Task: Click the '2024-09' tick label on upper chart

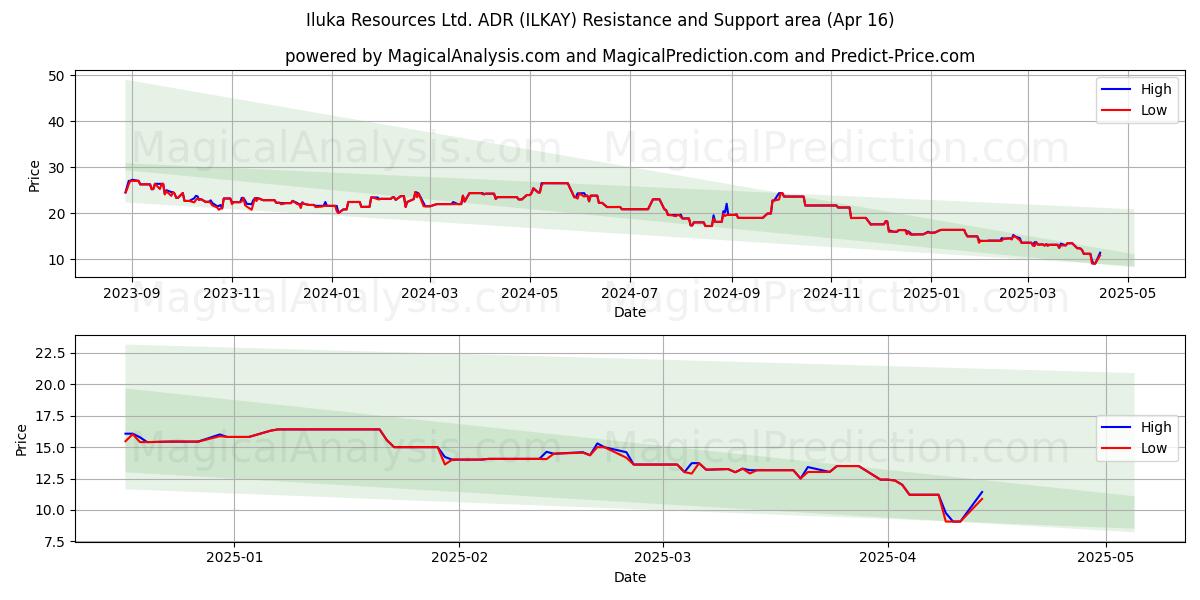Action: point(731,293)
